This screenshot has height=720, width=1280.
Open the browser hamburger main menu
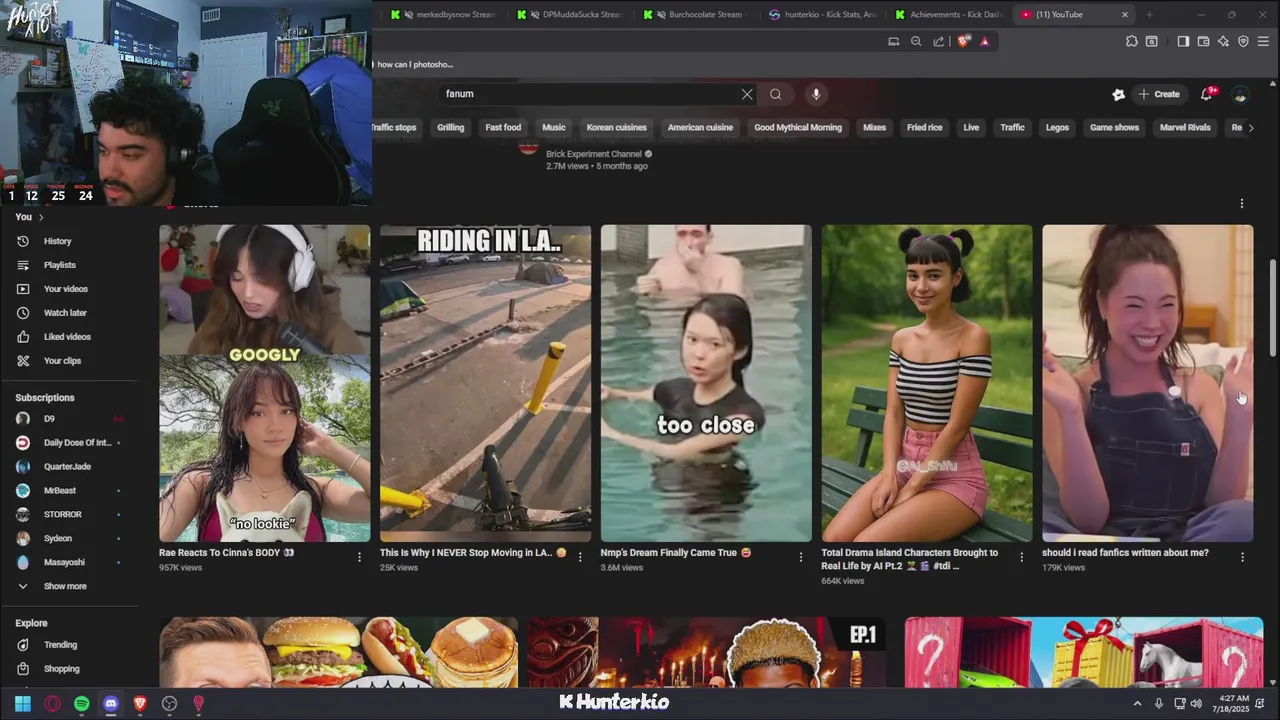(1264, 41)
